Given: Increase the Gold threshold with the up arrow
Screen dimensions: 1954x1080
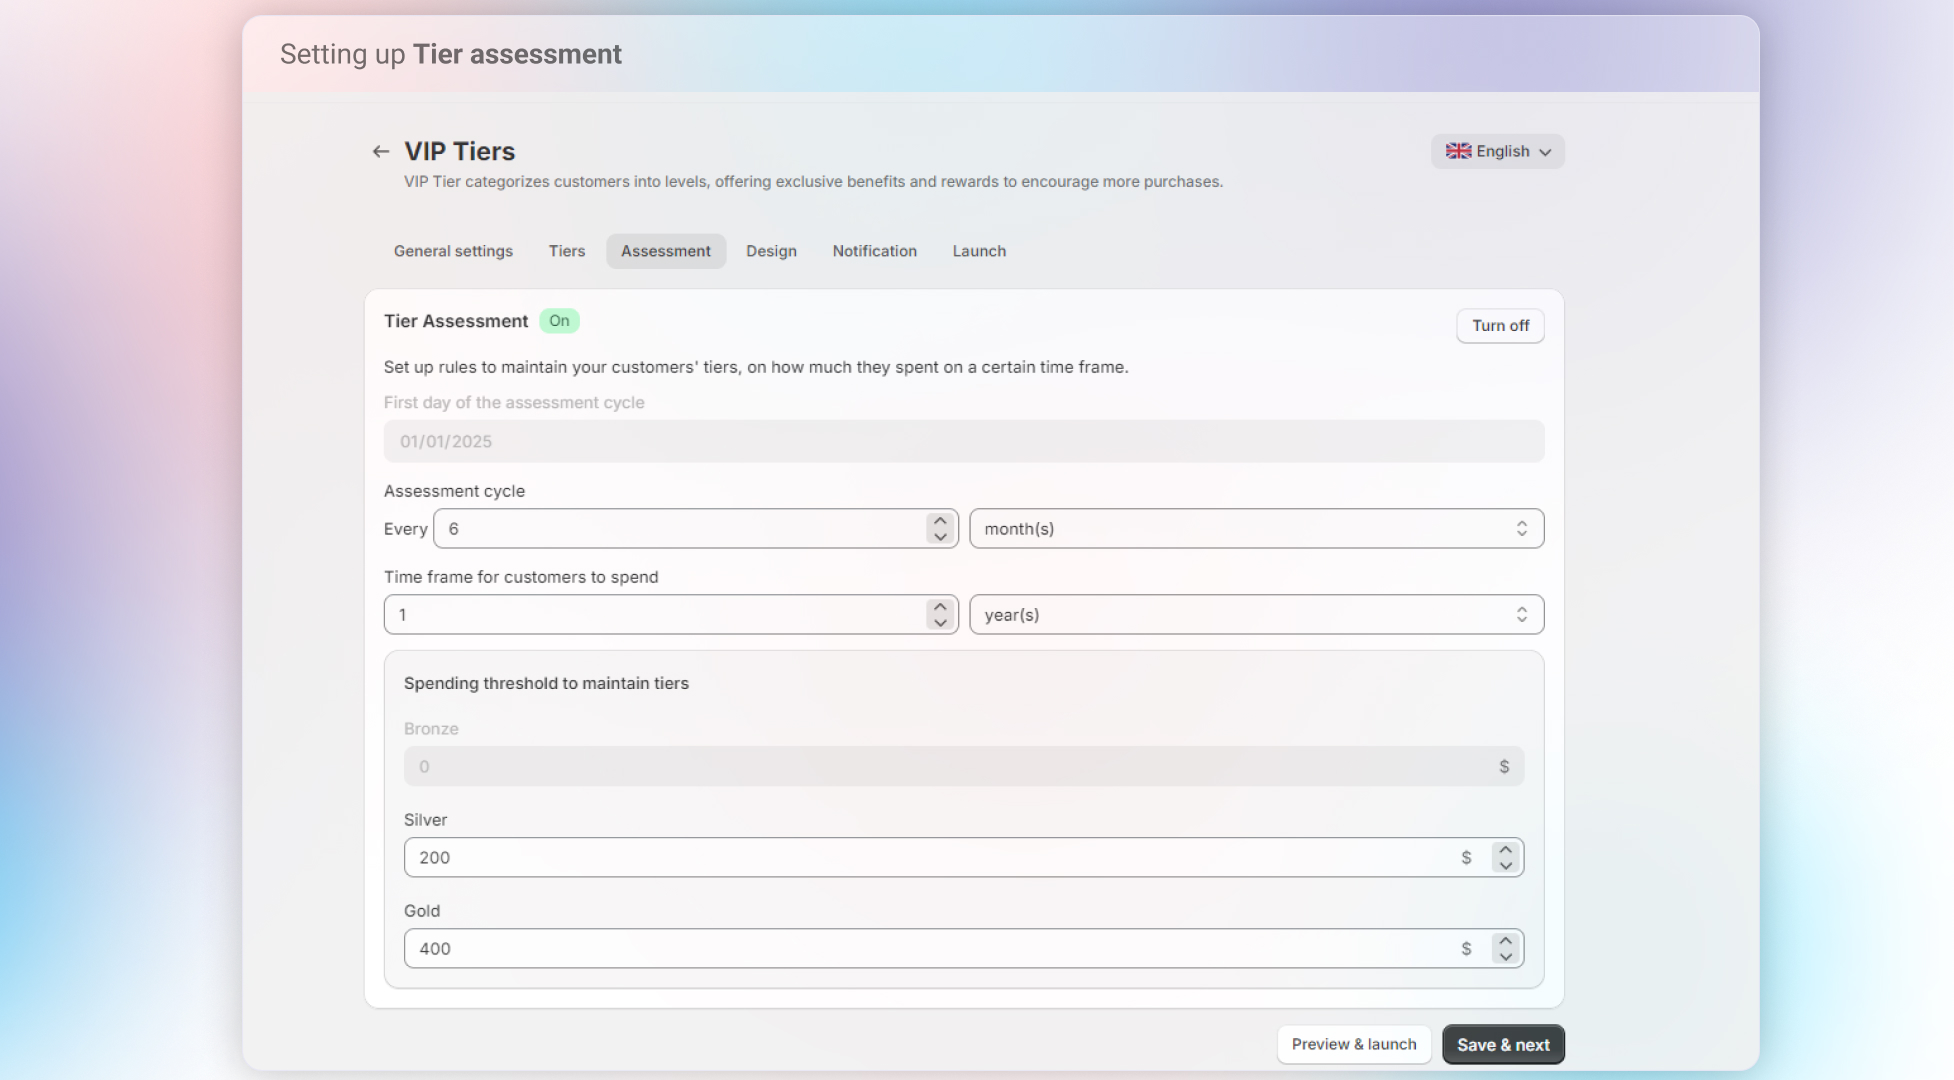Looking at the screenshot, I should (1505, 941).
